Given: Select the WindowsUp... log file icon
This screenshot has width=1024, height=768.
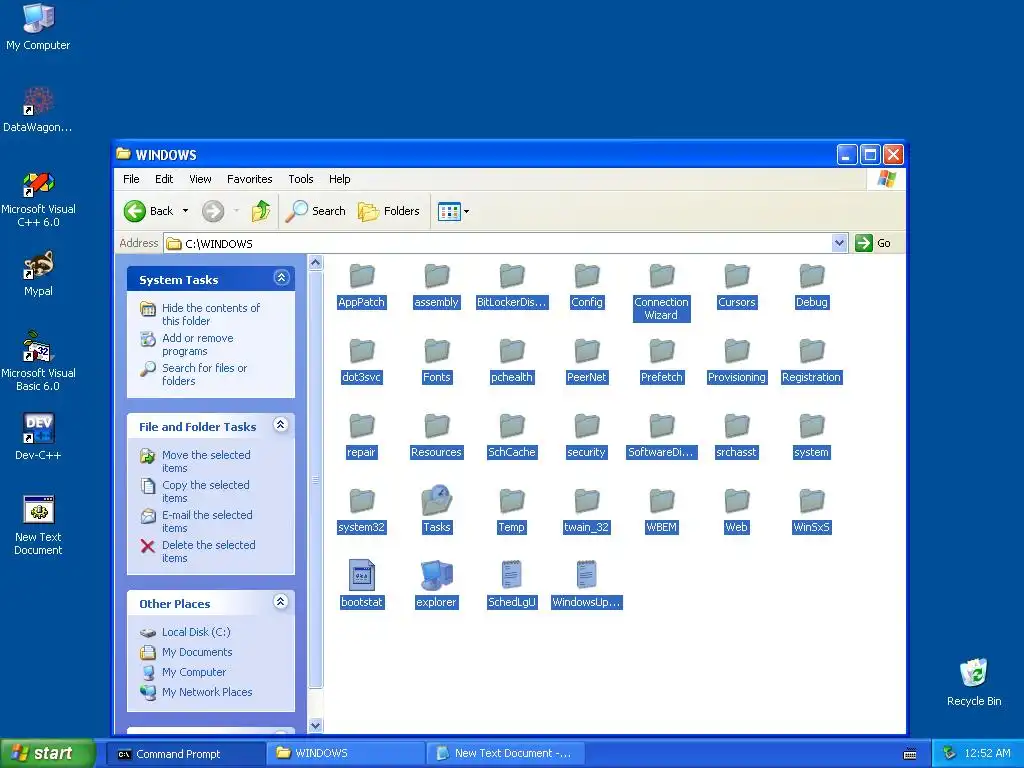Looking at the screenshot, I should coord(586,575).
